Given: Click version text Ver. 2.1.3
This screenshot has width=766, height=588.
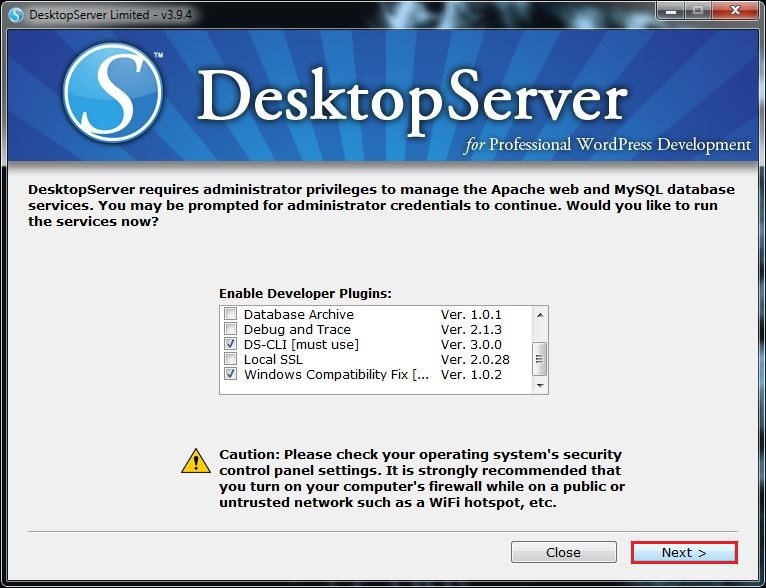Looking at the screenshot, I should click(471, 329).
